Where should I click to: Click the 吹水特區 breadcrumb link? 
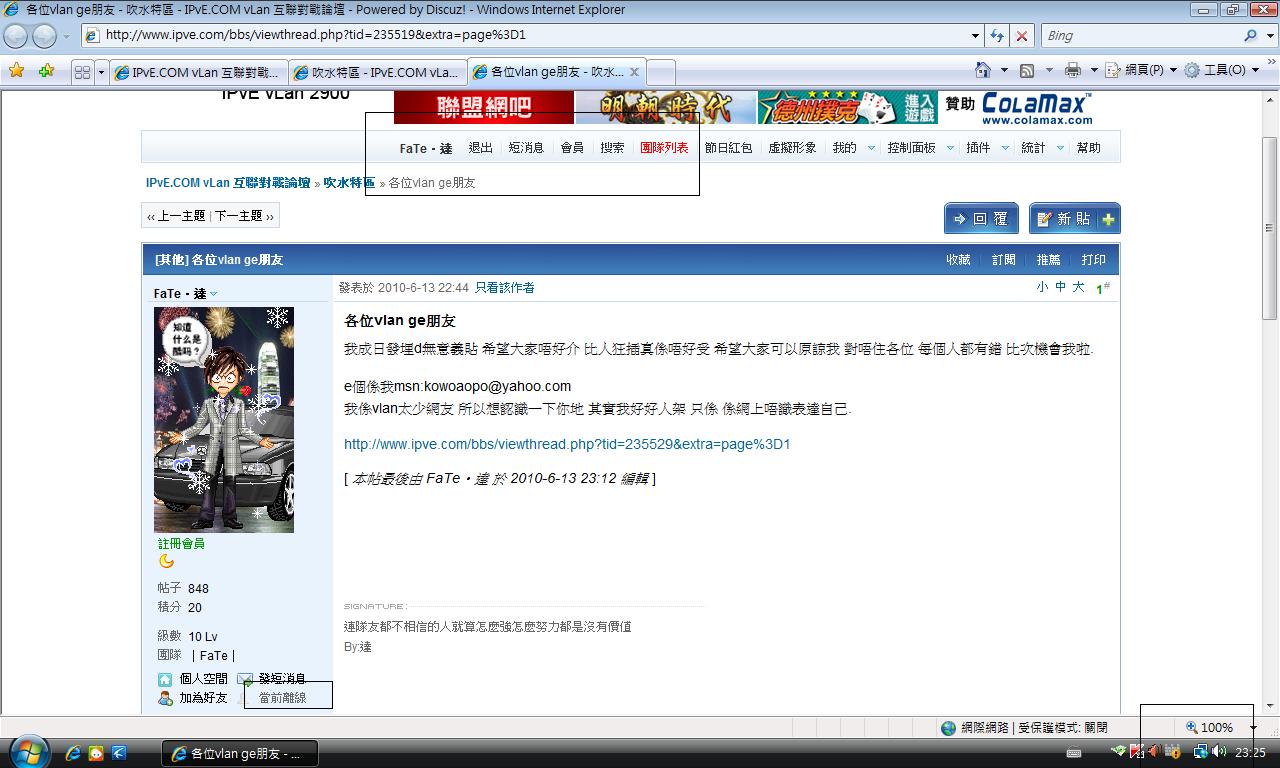(x=349, y=183)
